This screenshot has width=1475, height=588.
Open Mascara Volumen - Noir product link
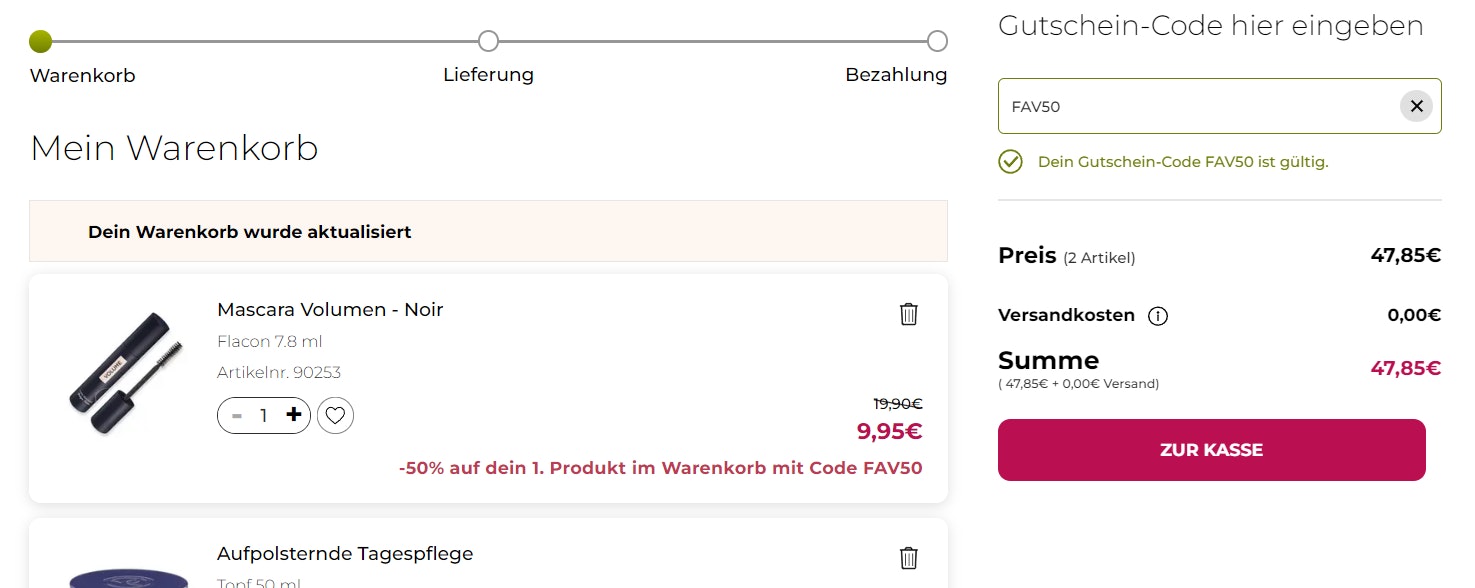pyautogui.click(x=330, y=310)
